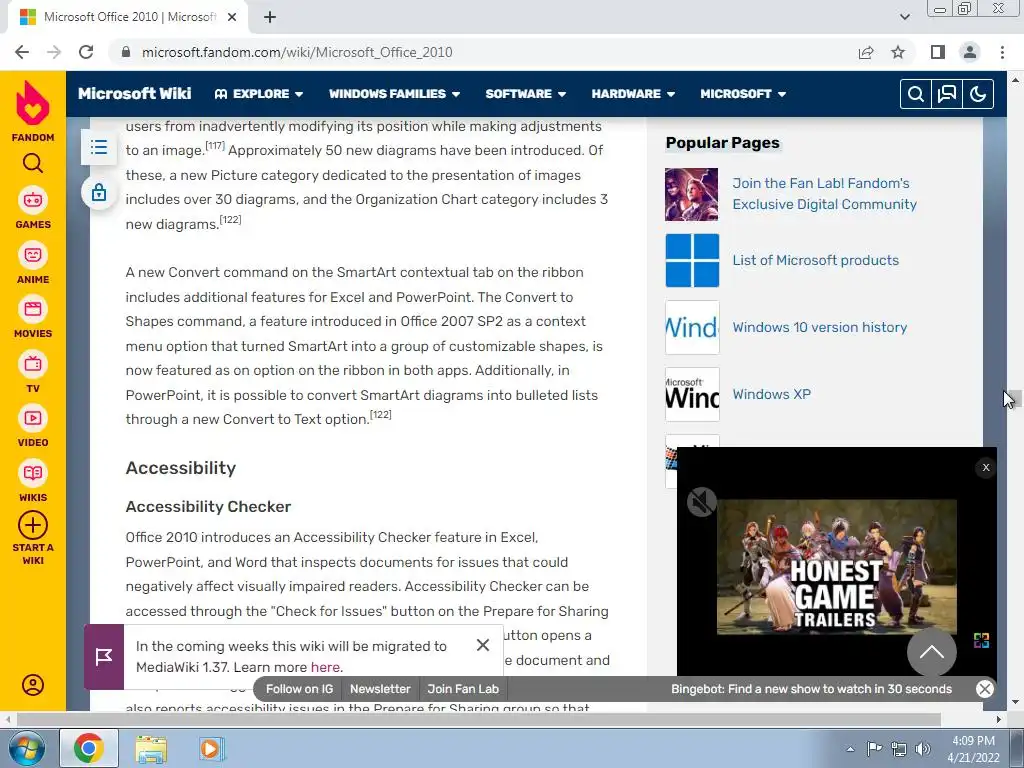
Task: Reload the page
Action: (x=86, y=52)
